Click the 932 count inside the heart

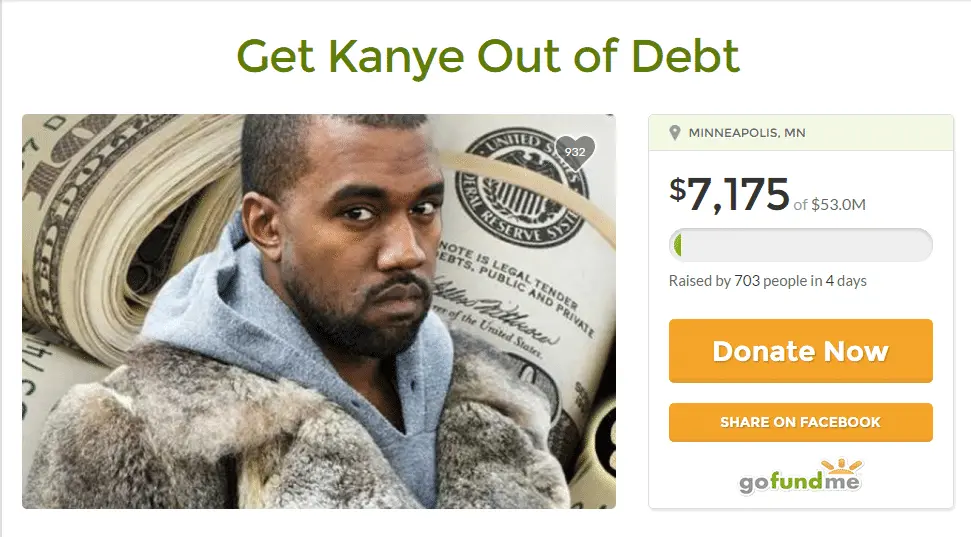575,152
